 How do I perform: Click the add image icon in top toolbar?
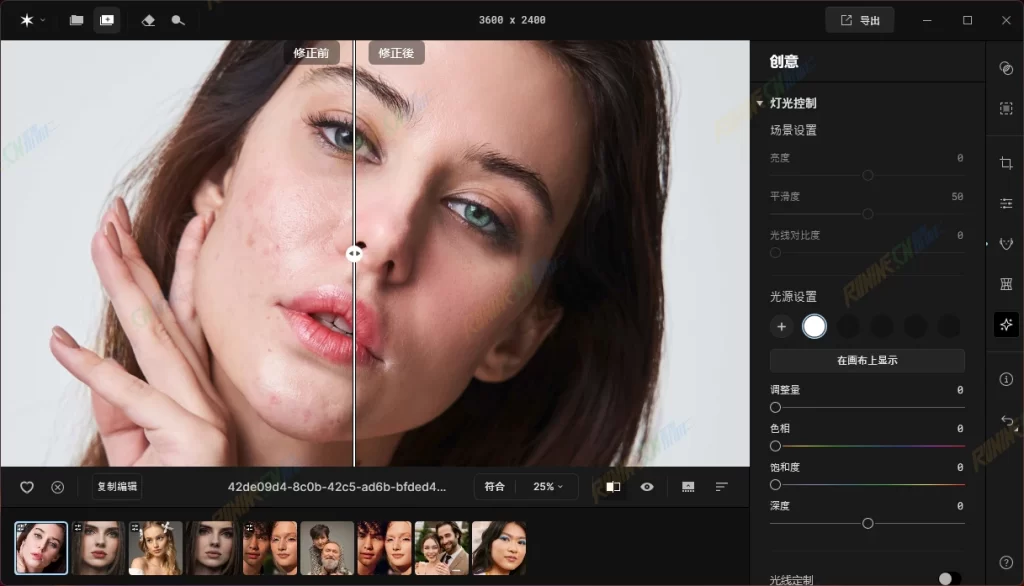click(x=107, y=20)
